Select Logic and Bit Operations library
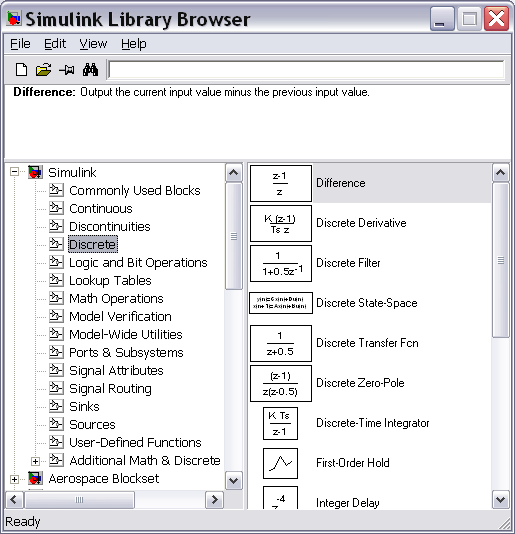 pyautogui.click(x=138, y=263)
